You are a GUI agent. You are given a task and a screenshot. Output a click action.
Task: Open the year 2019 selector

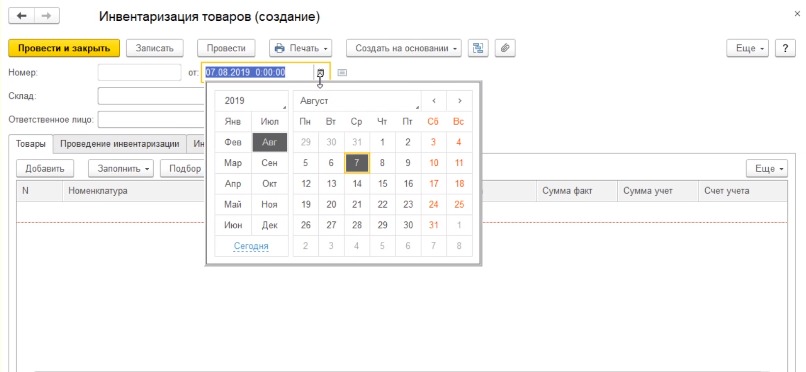tap(252, 101)
